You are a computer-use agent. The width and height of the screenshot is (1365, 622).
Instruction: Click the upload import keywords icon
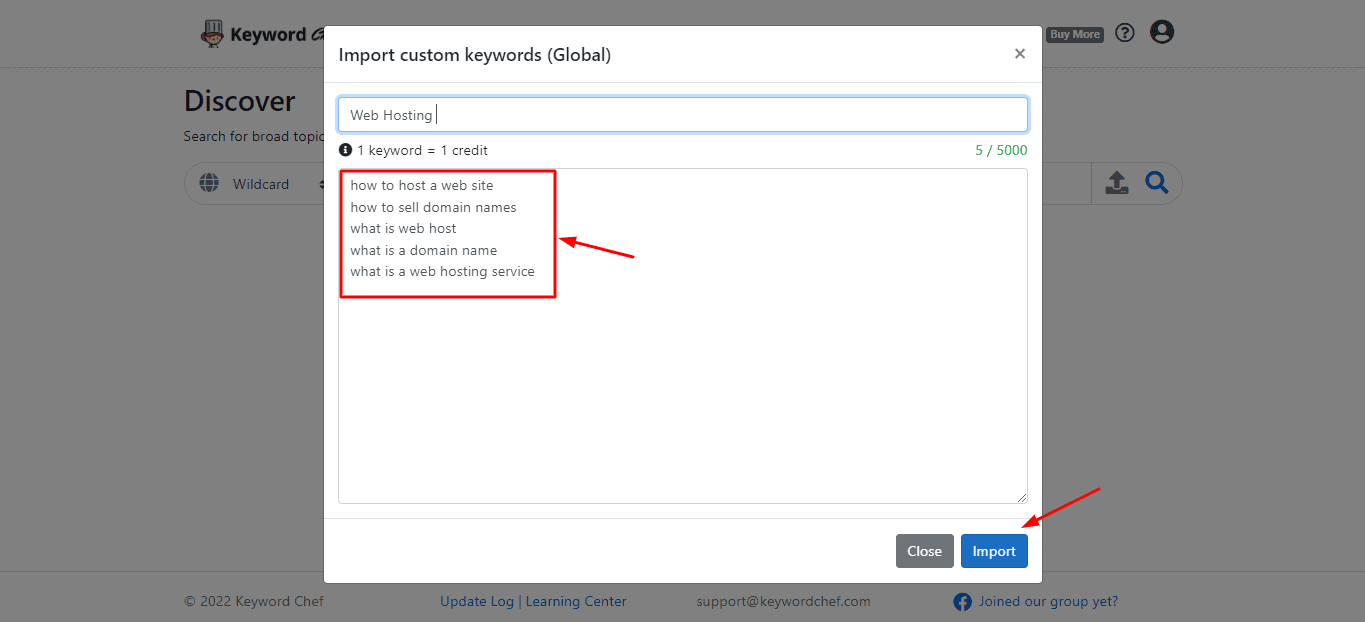[x=1116, y=183]
